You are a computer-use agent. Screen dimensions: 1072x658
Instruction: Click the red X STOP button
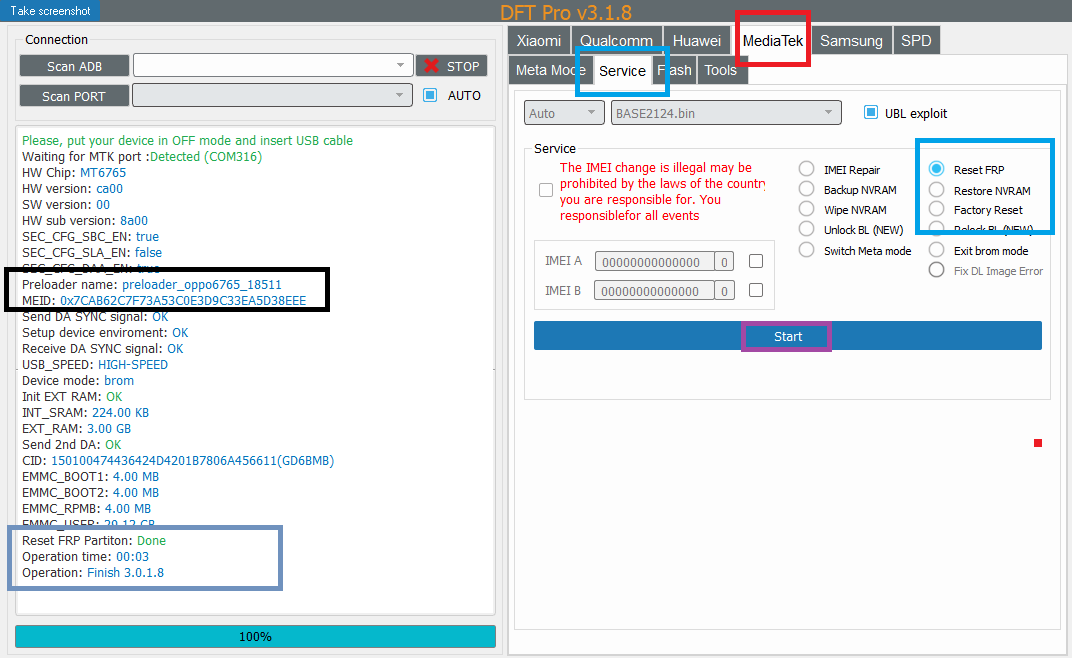(x=451, y=66)
